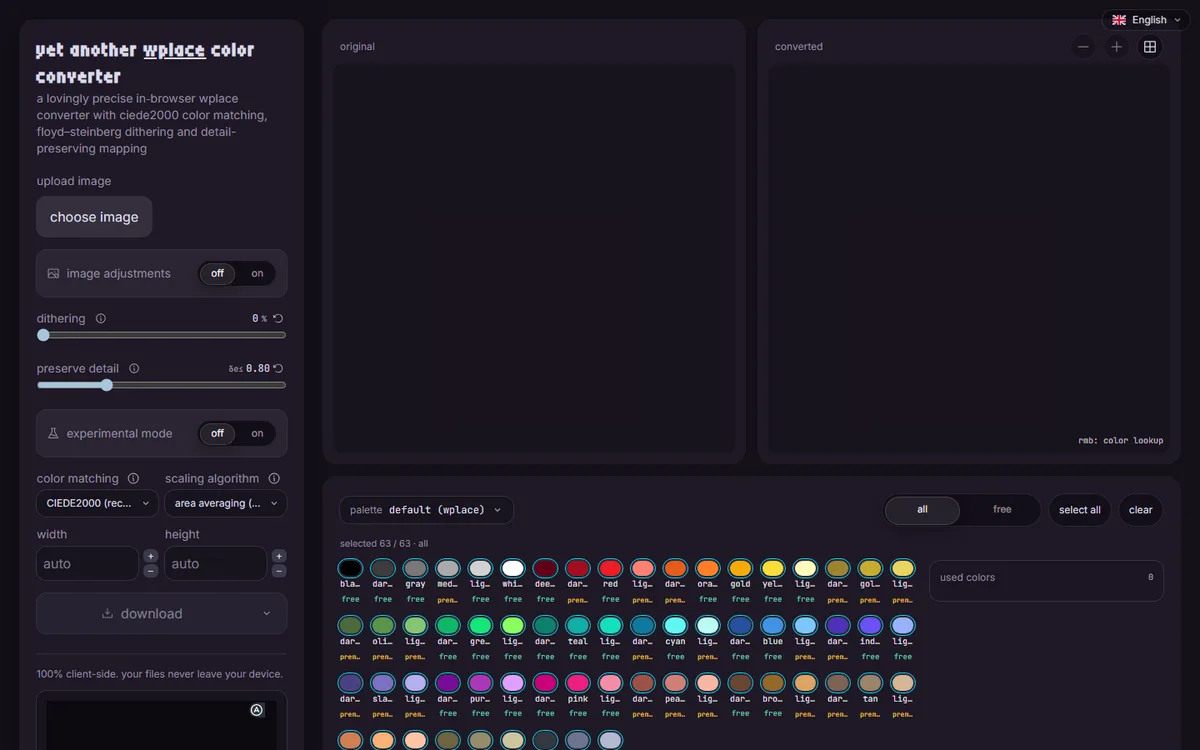
Task: Click the picture icon beside image adjustments
Action: click(x=53, y=274)
